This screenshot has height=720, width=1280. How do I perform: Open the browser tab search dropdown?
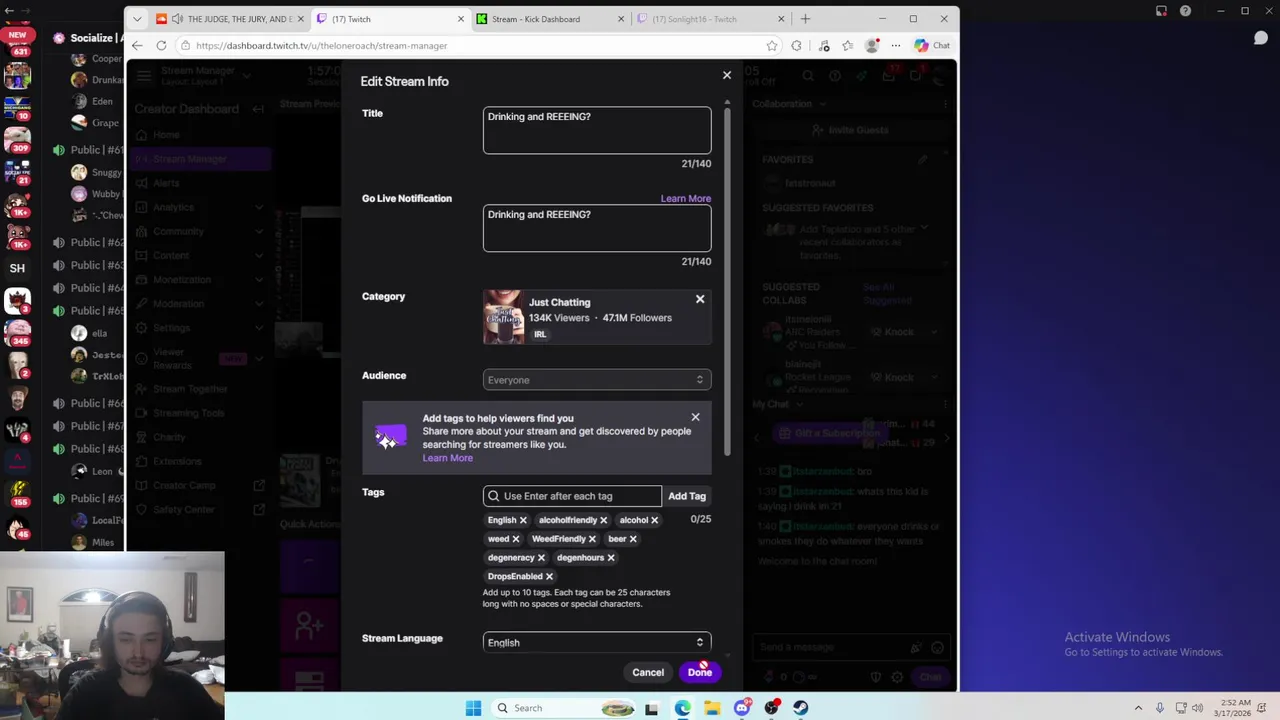point(137,19)
